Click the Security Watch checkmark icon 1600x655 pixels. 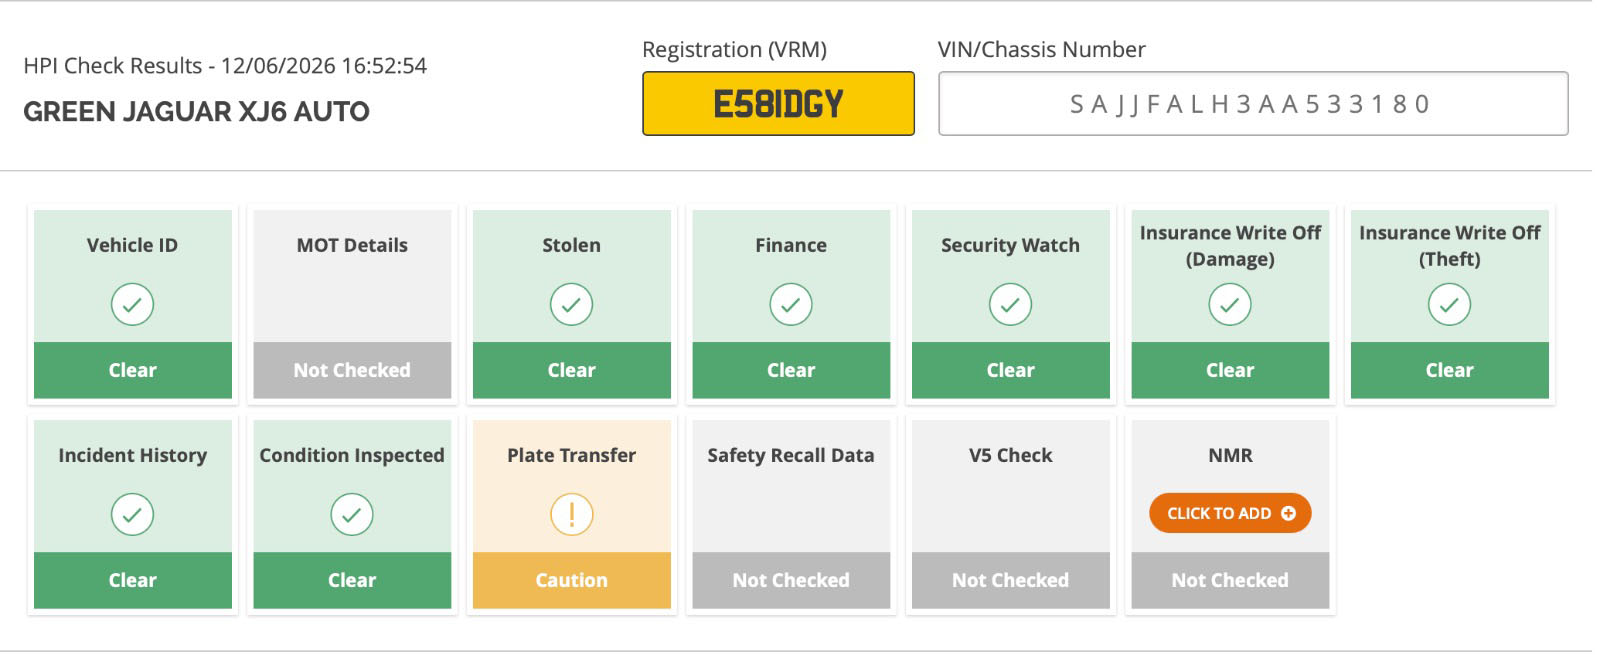coord(1010,304)
